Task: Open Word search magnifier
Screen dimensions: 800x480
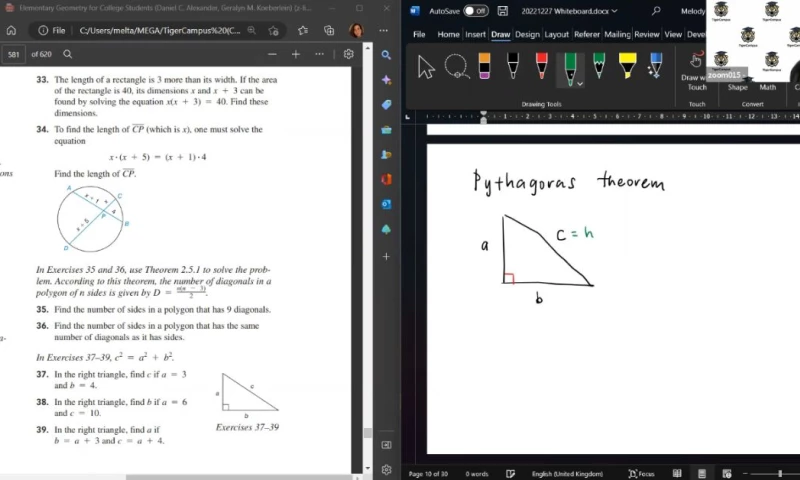Action: (x=656, y=11)
